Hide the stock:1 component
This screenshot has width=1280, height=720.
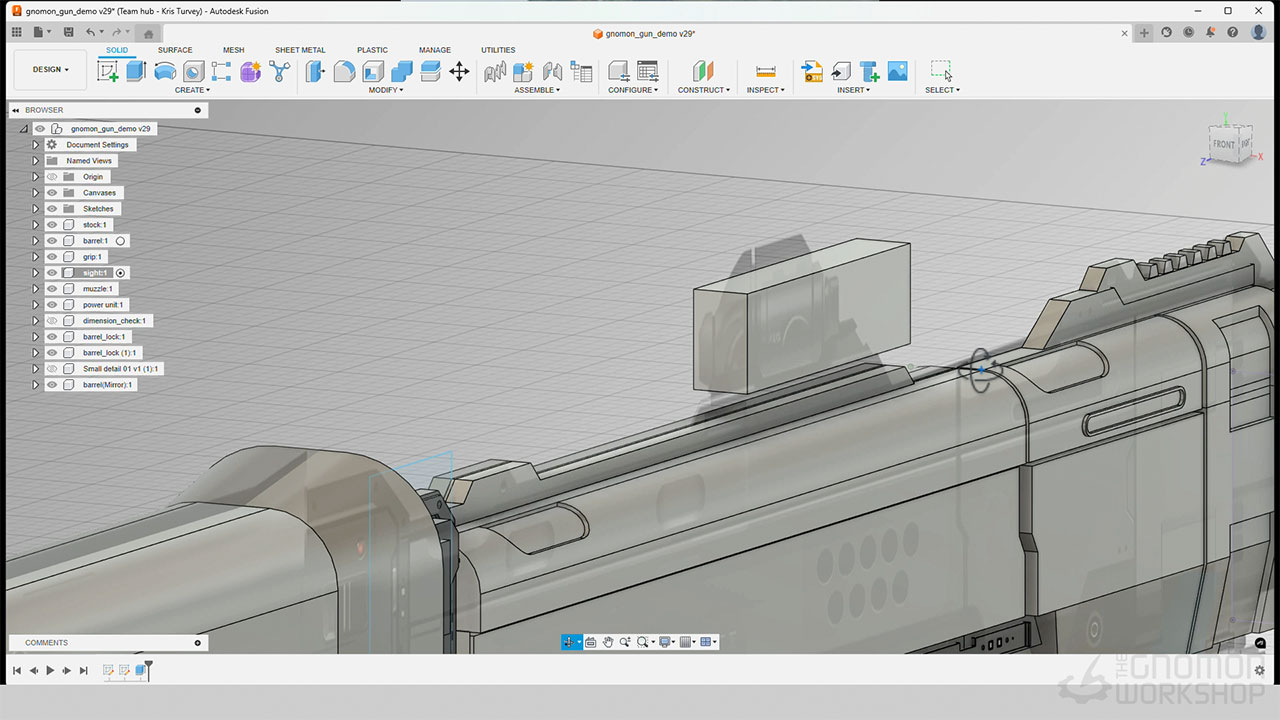click(52, 225)
